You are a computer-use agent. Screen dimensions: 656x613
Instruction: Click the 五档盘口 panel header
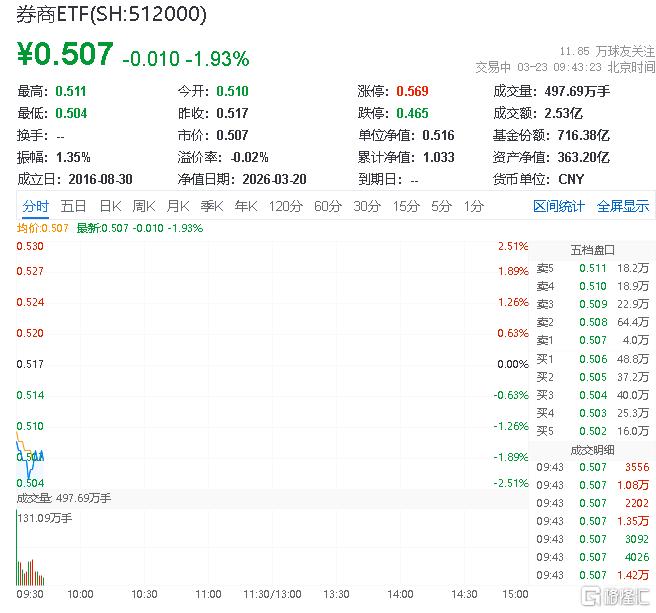(x=592, y=250)
